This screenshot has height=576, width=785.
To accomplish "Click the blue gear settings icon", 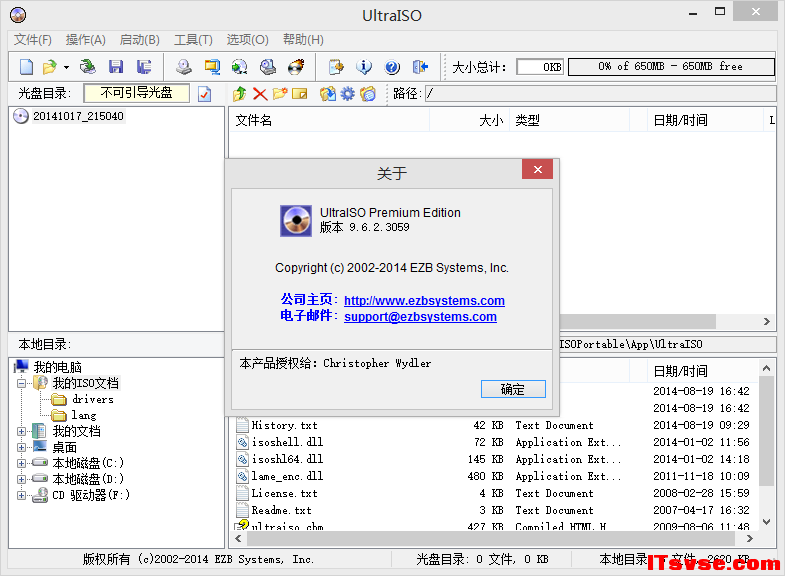I will [347, 94].
